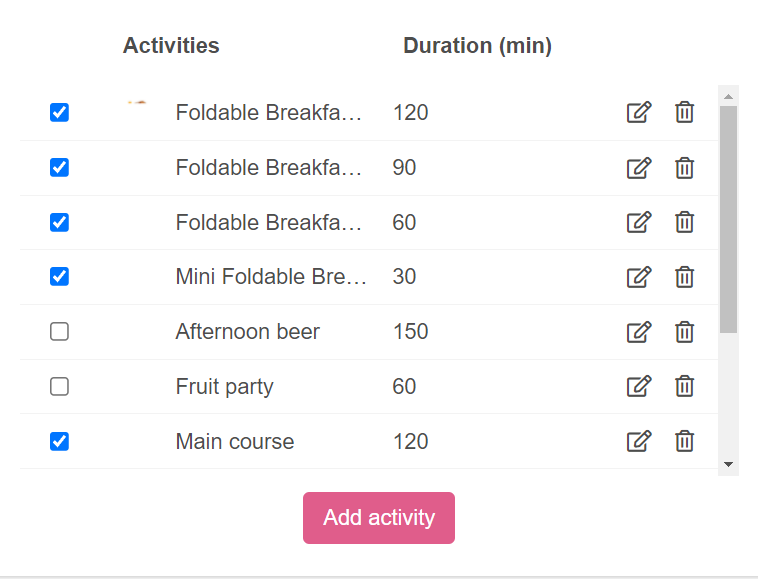Edit the Fruit party activity
The image size is (758, 579).
point(639,386)
